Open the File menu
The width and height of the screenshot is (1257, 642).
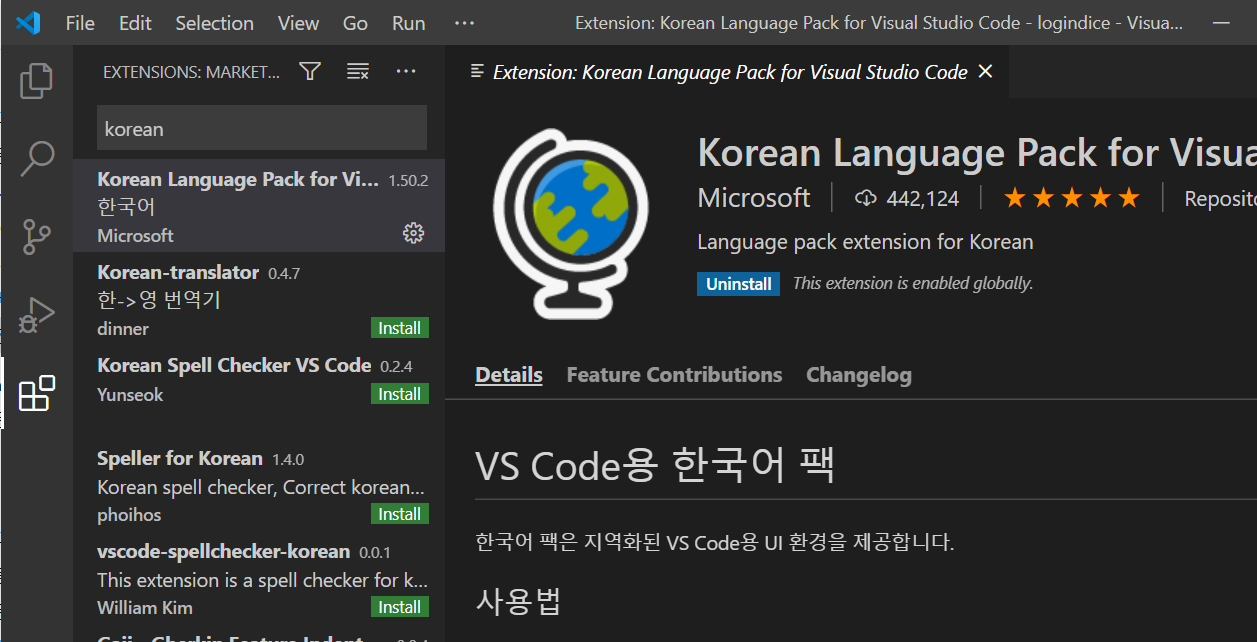click(x=80, y=23)
